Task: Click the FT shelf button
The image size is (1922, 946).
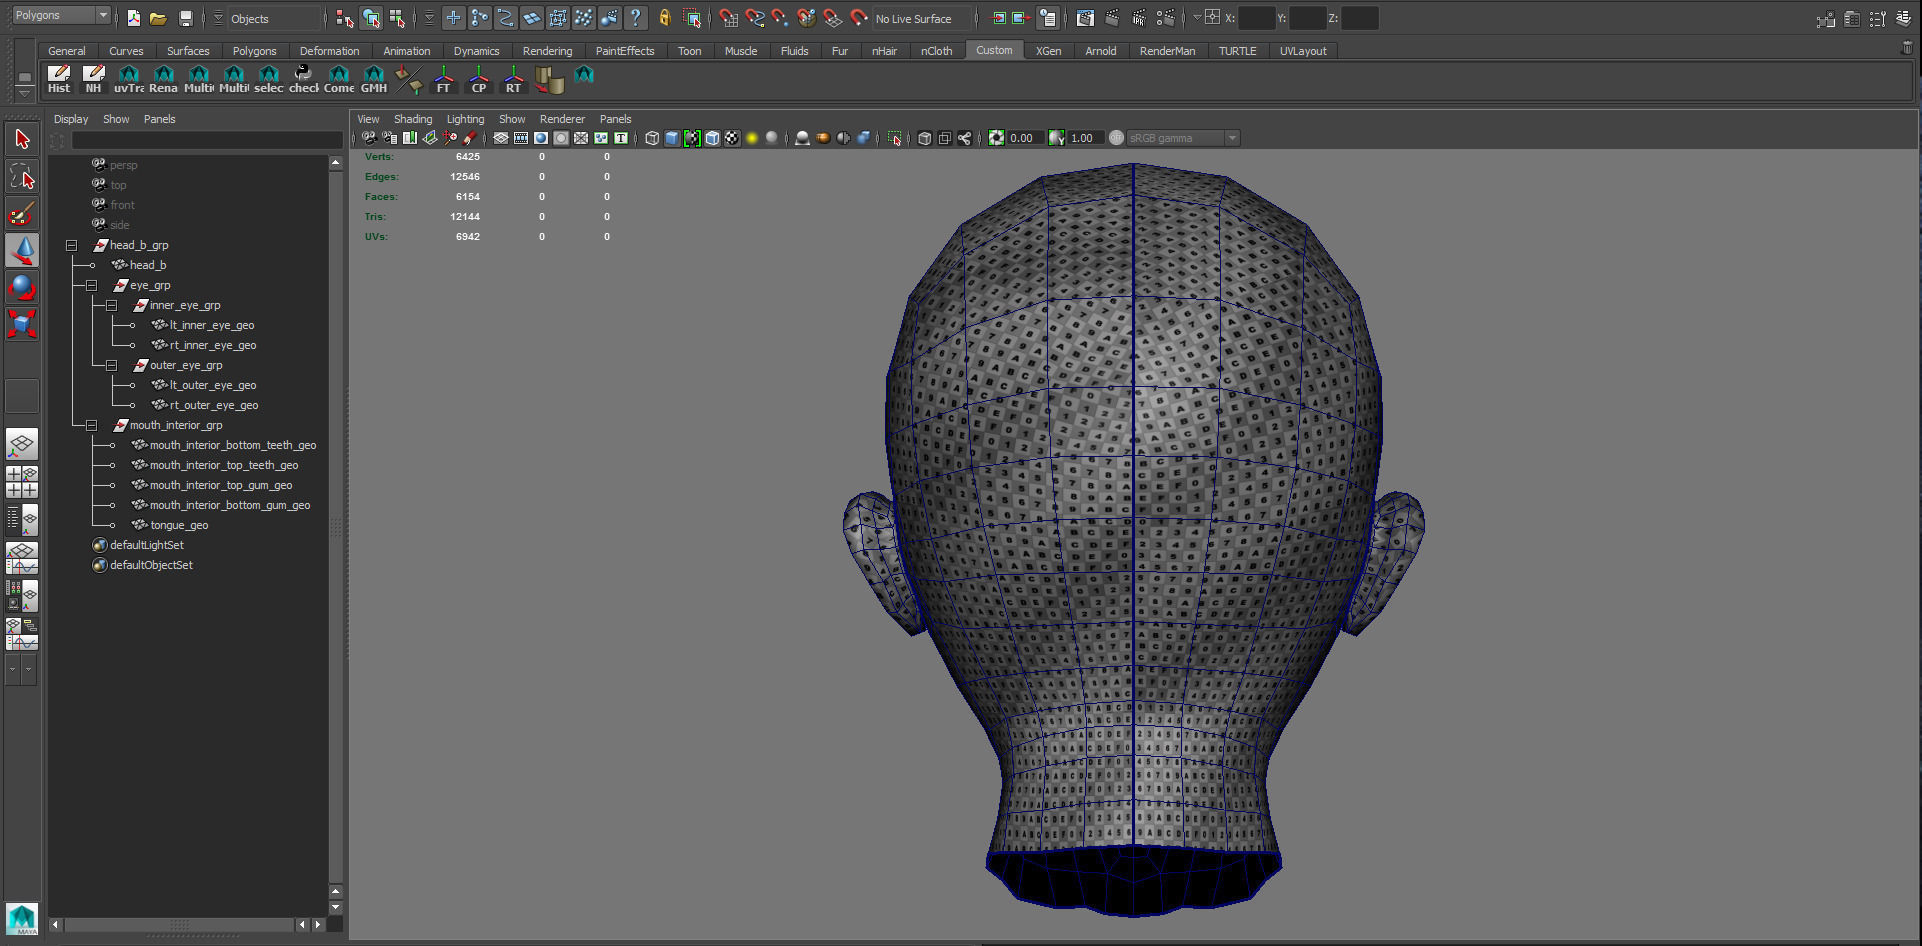Action: click(x=443, y=79)
